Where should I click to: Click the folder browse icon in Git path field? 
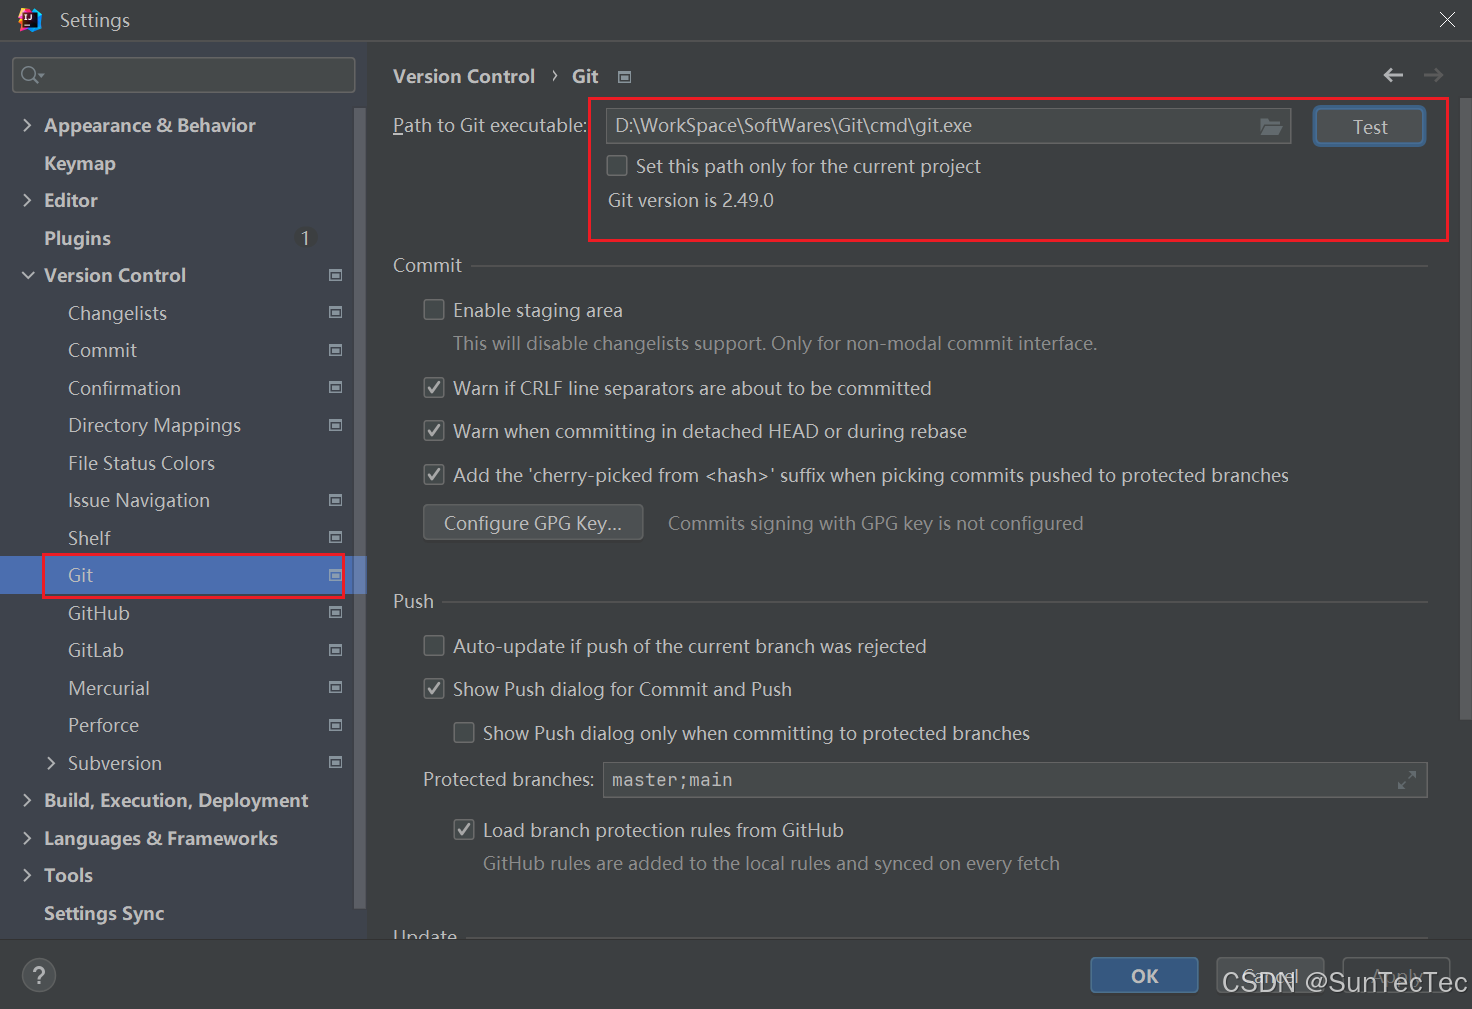(1271, 126)
